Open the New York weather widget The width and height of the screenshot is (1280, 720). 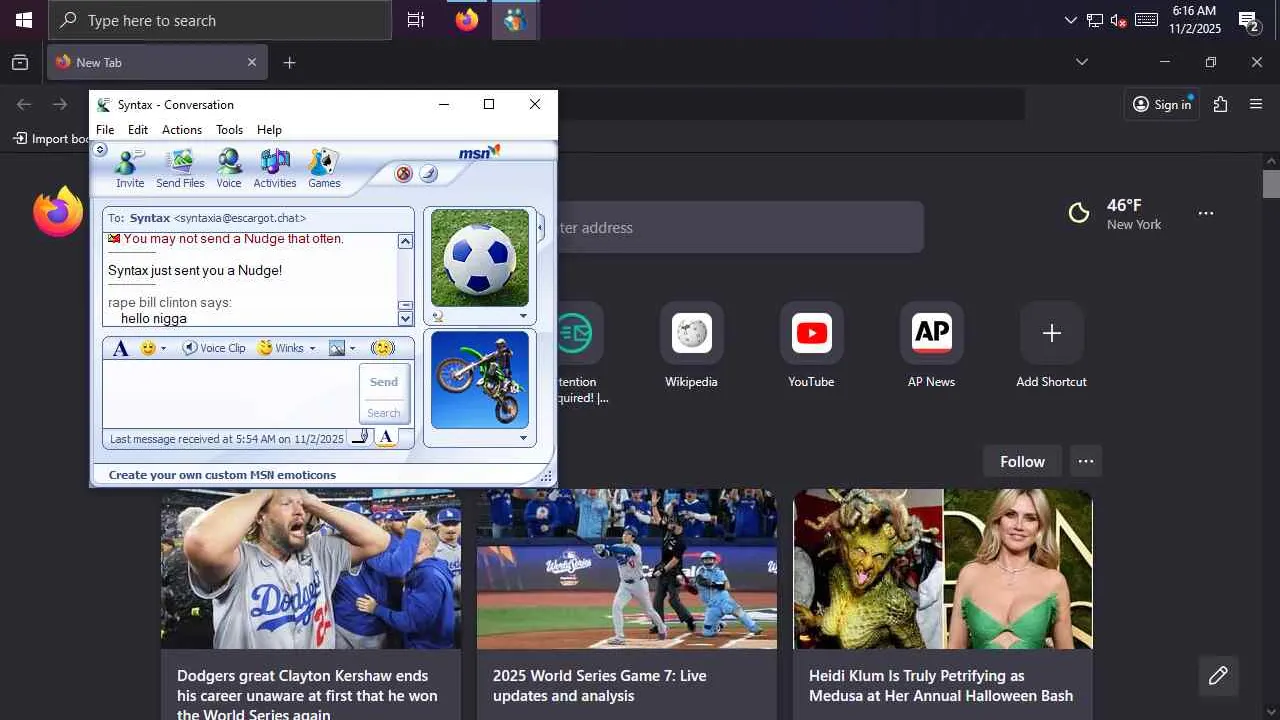tap(1115, 213)
